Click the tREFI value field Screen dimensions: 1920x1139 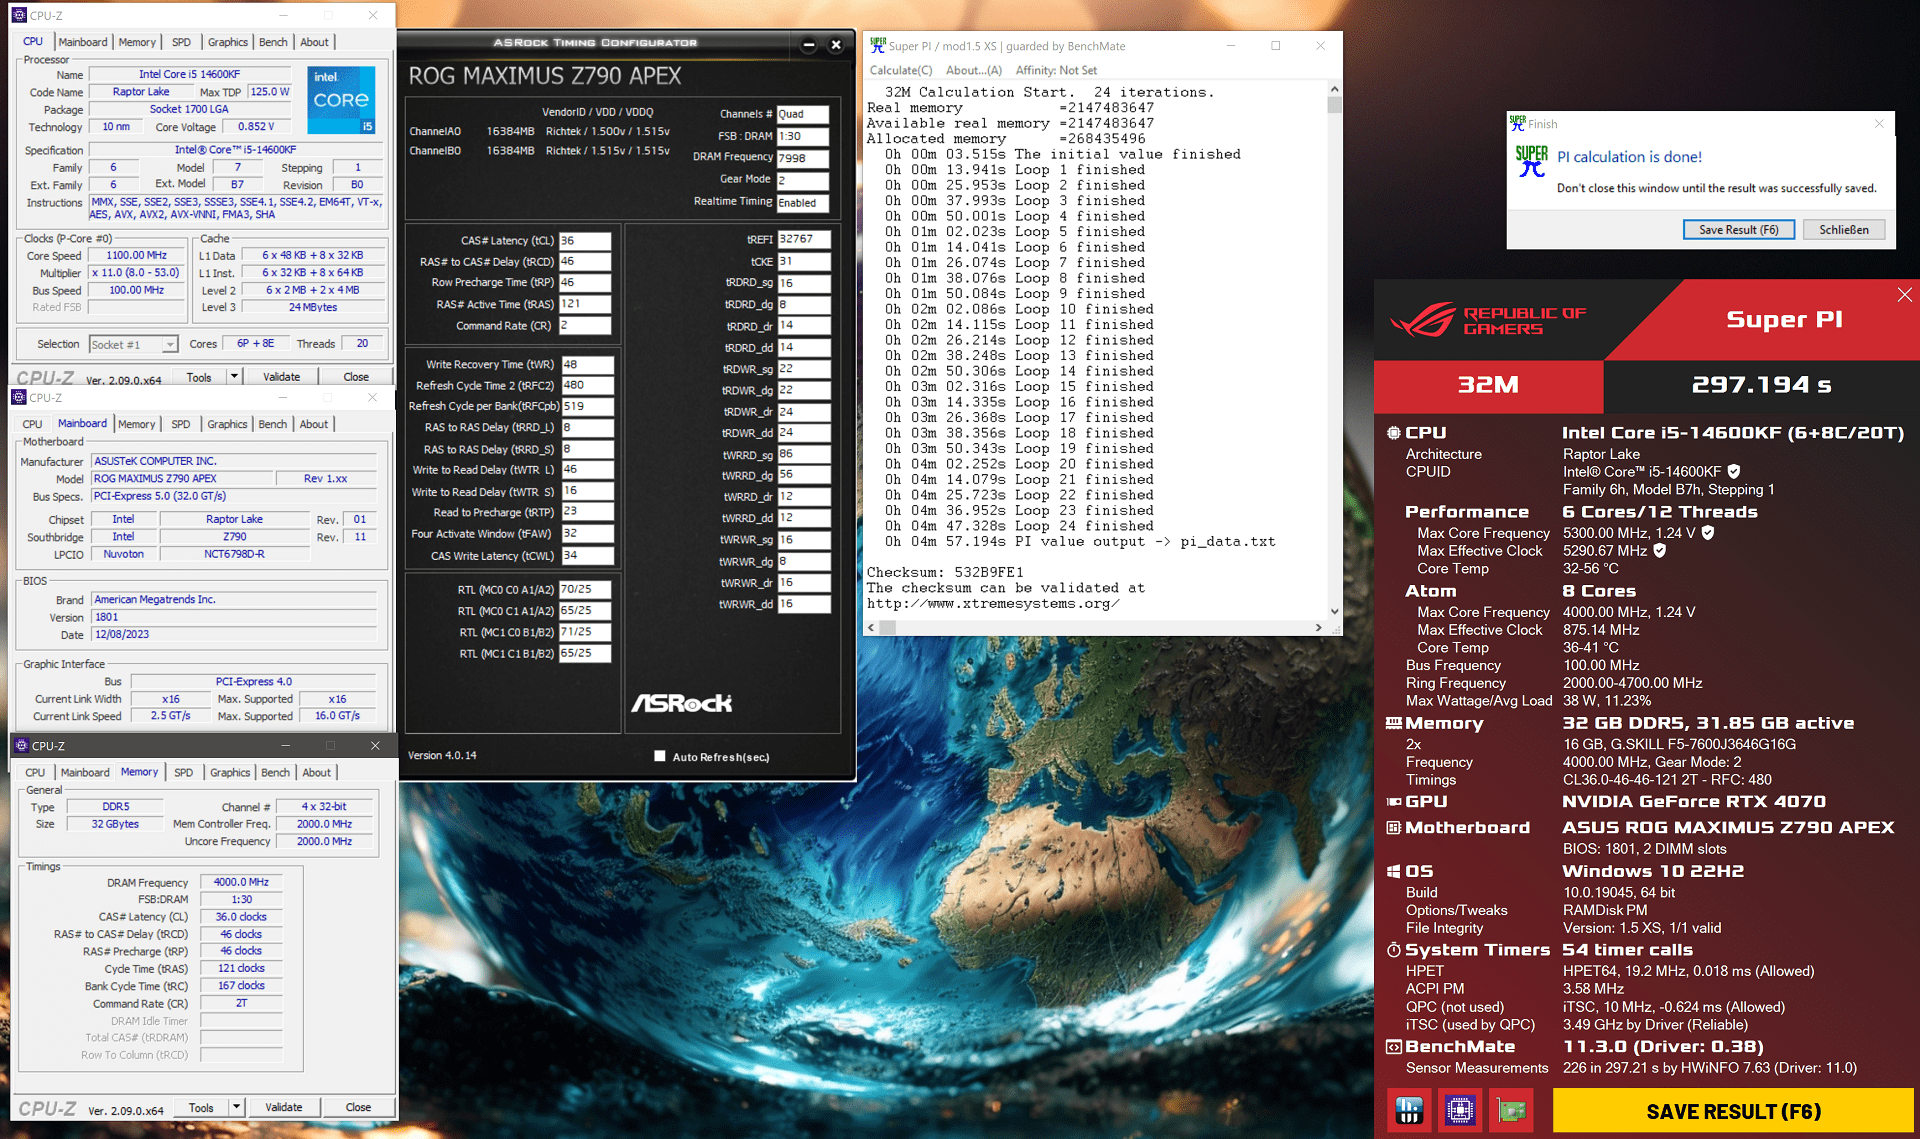[803, 239]
